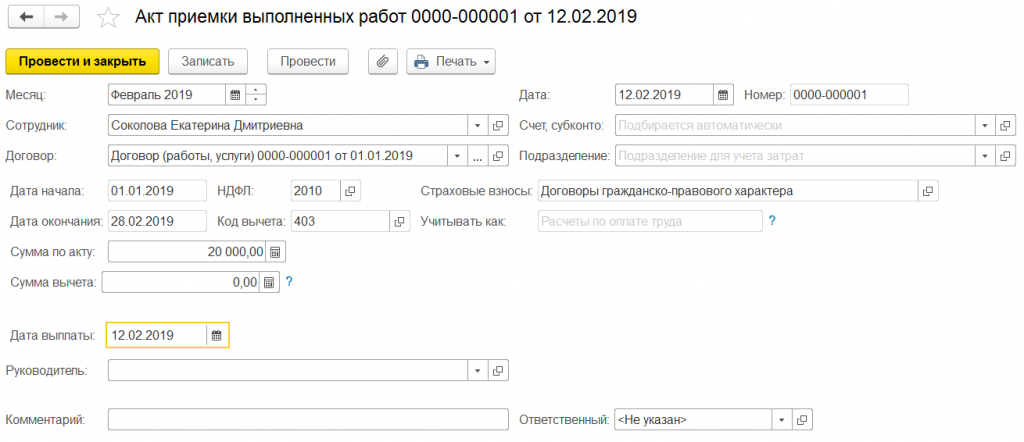Viewport: 1024px width, 442px height.
Task: Open calculator for Сумма по акту
Action: (276, 252)
